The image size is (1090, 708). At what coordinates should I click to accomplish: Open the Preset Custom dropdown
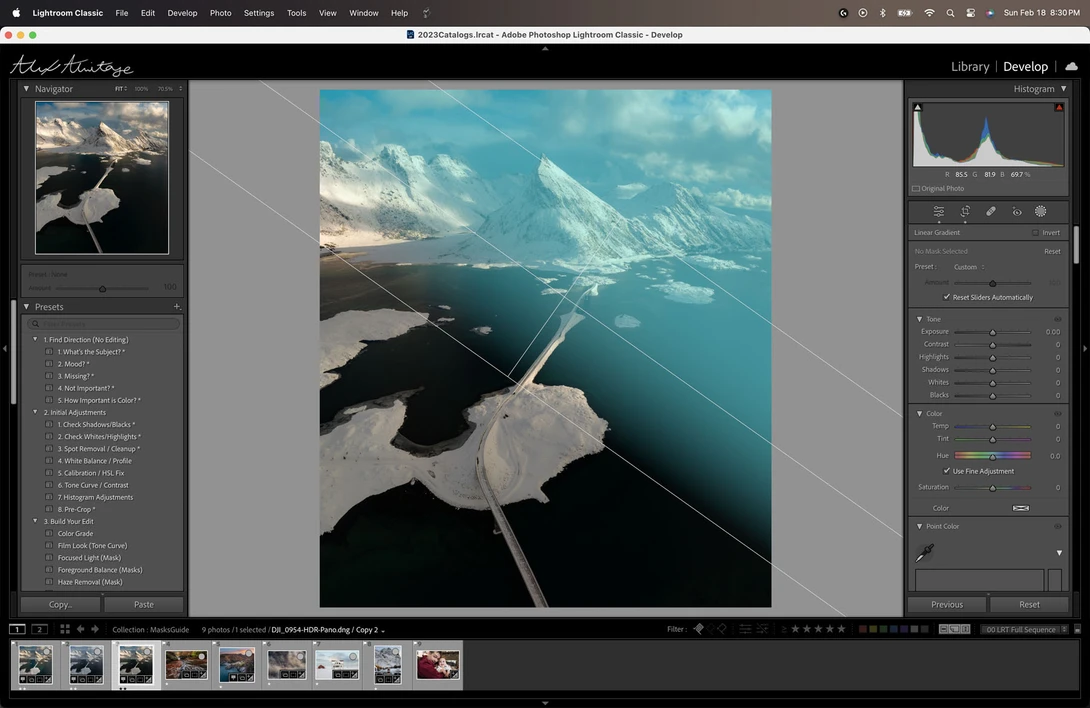pyautogui.click(x=969, y=267)
